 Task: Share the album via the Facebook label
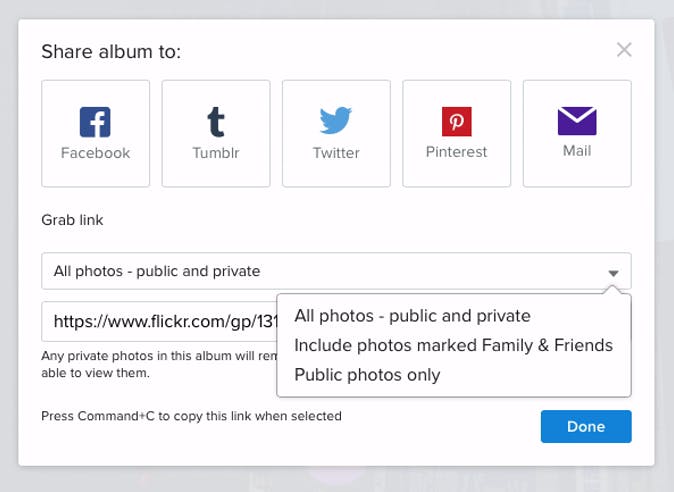[95, 153]
